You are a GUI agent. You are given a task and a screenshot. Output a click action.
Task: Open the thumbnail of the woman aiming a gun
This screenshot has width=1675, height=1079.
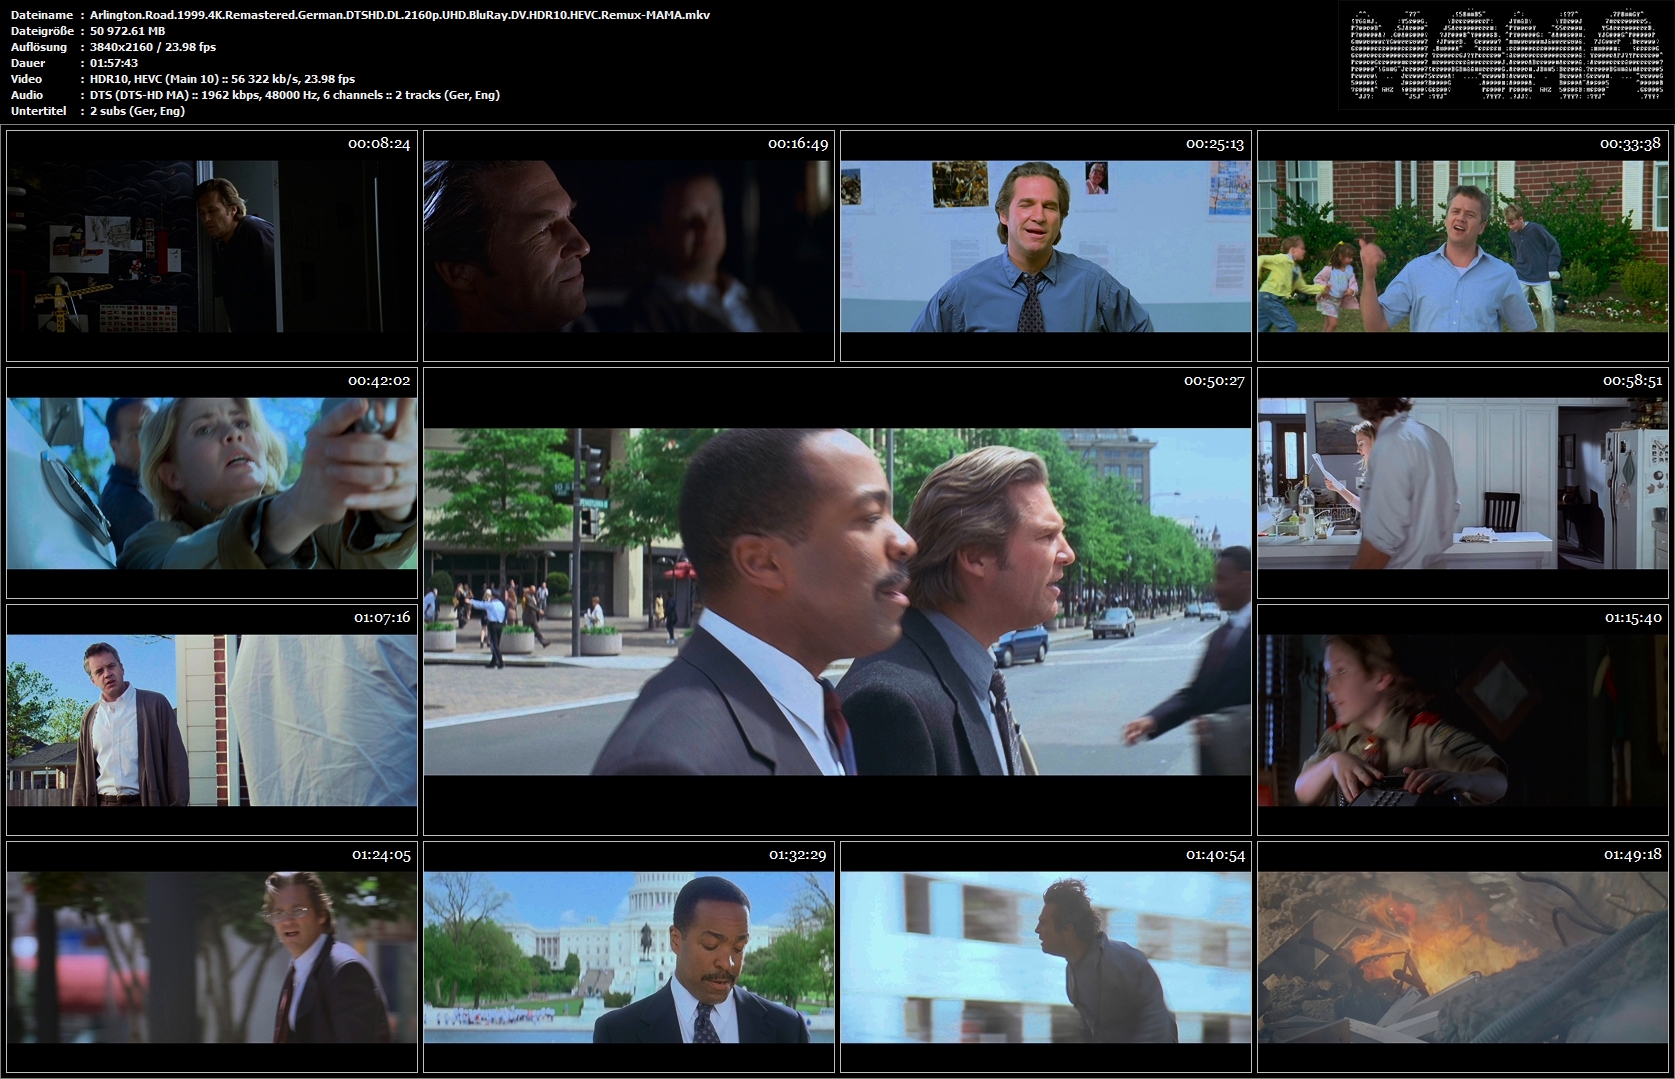tap(212, 483)
